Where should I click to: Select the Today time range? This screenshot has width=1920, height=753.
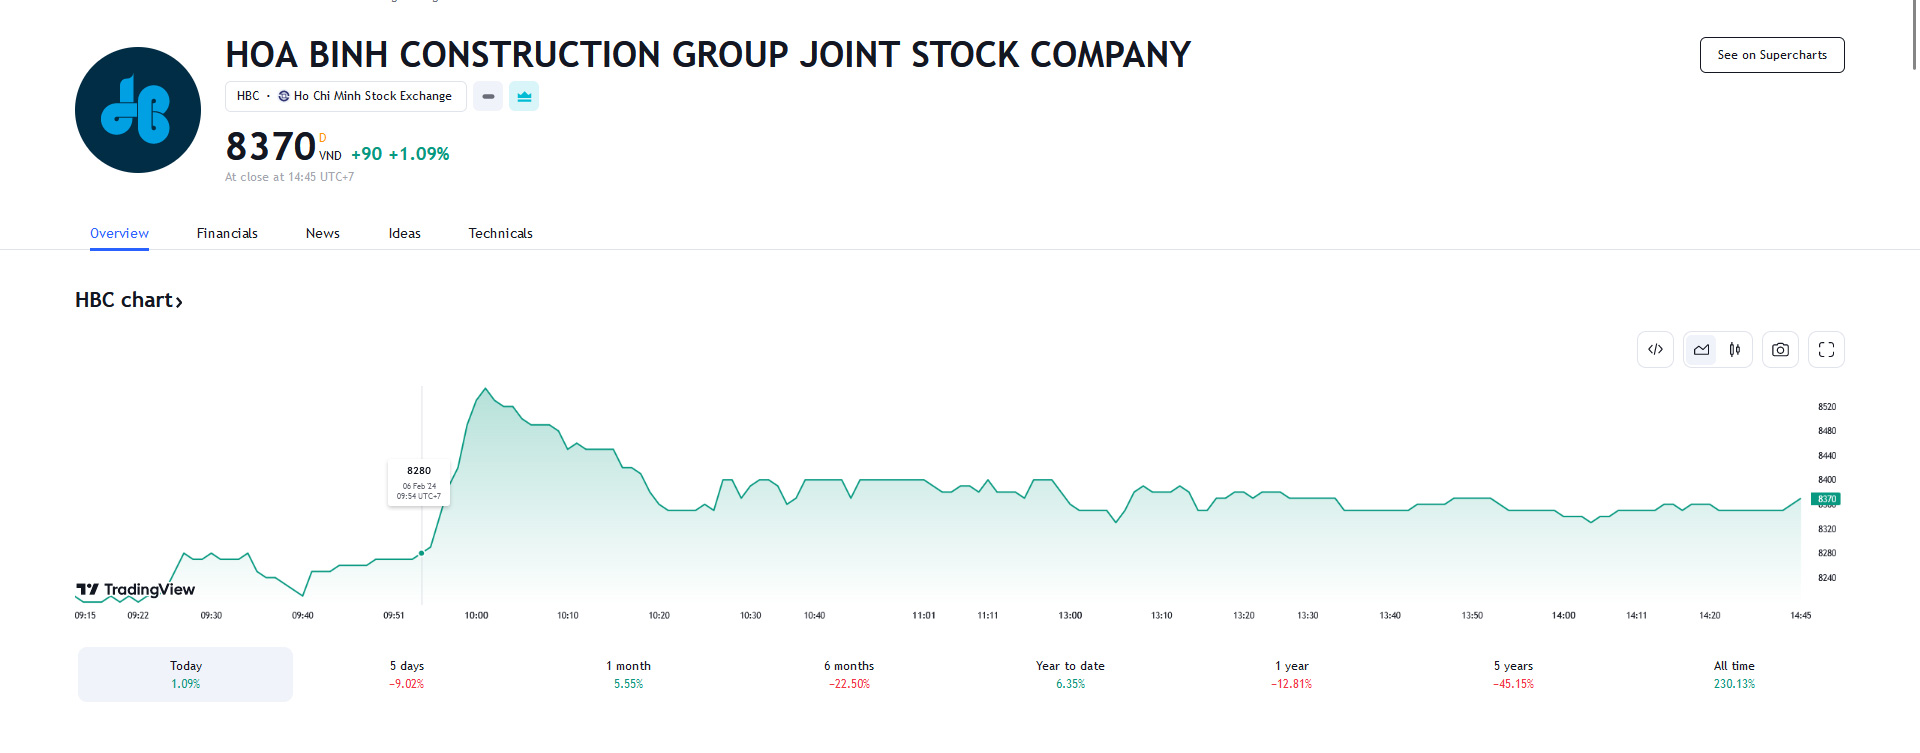pyautogui.click(x=185, y=674)
